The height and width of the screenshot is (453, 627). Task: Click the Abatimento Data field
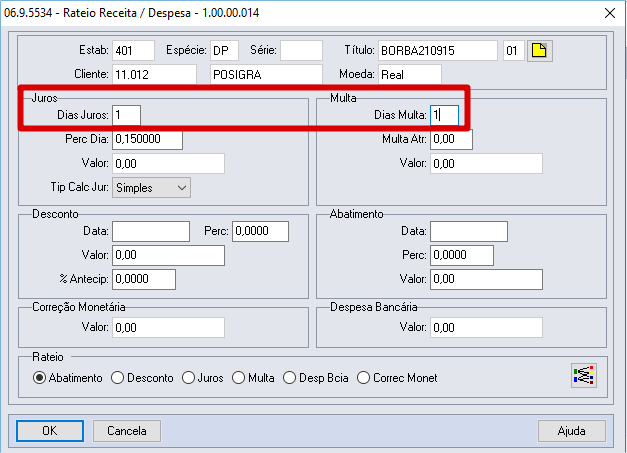469,231
